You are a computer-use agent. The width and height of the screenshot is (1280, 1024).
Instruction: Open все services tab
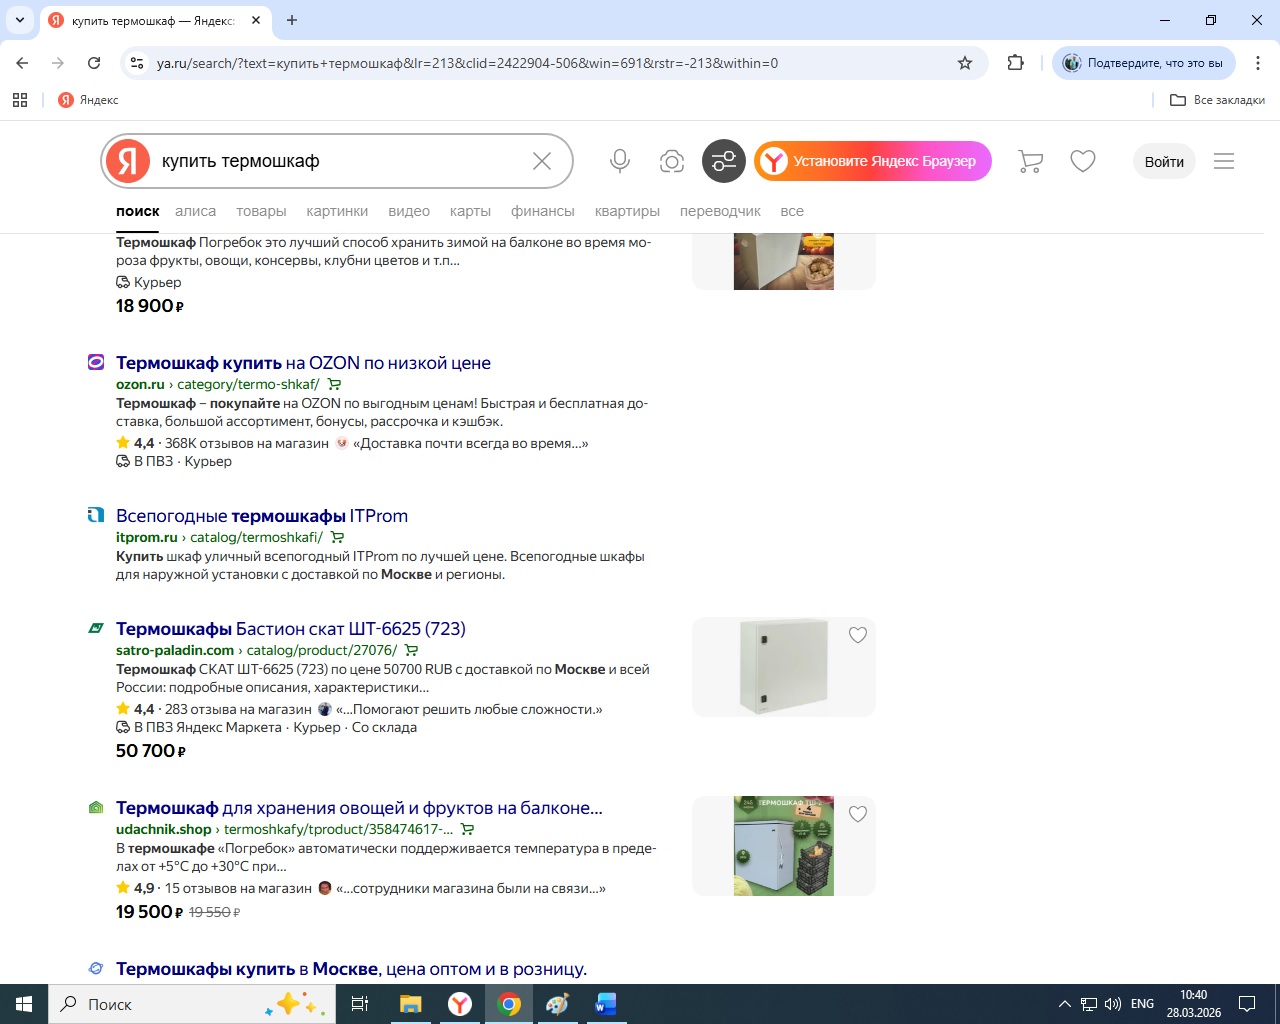[x=792, y=211]
